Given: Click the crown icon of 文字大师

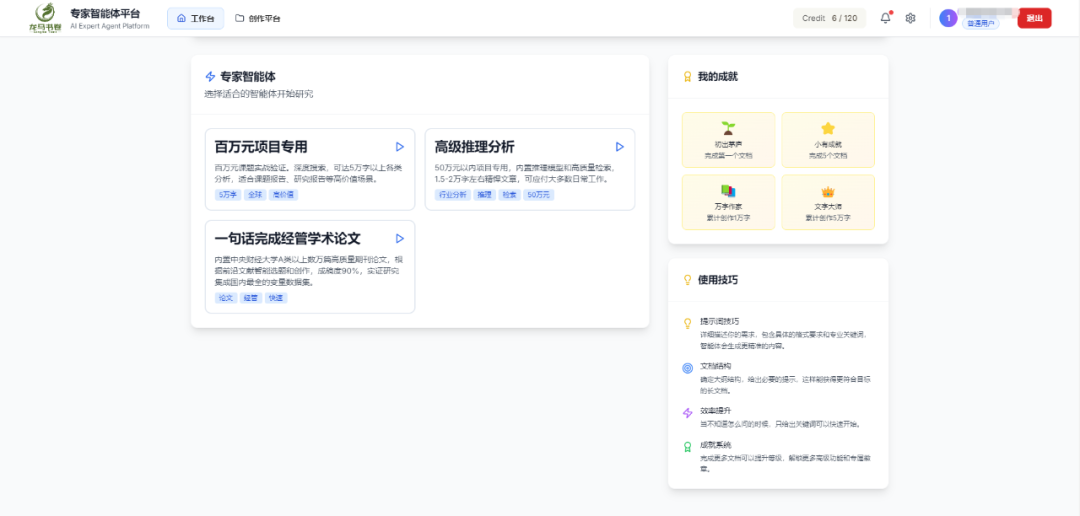Looking at the screenshot, I should pyautogui.click(x=828, y=192).
